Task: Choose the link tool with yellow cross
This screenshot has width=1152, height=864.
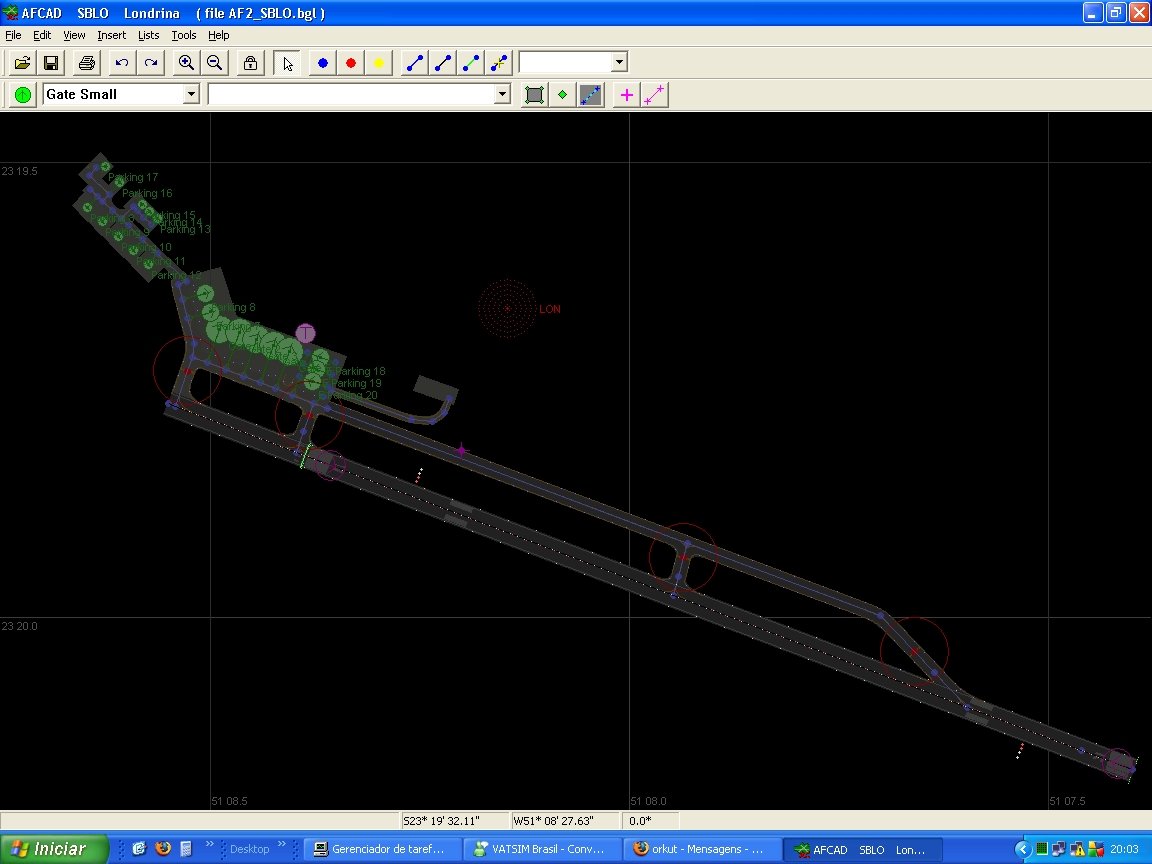Action: click(499, 63)
